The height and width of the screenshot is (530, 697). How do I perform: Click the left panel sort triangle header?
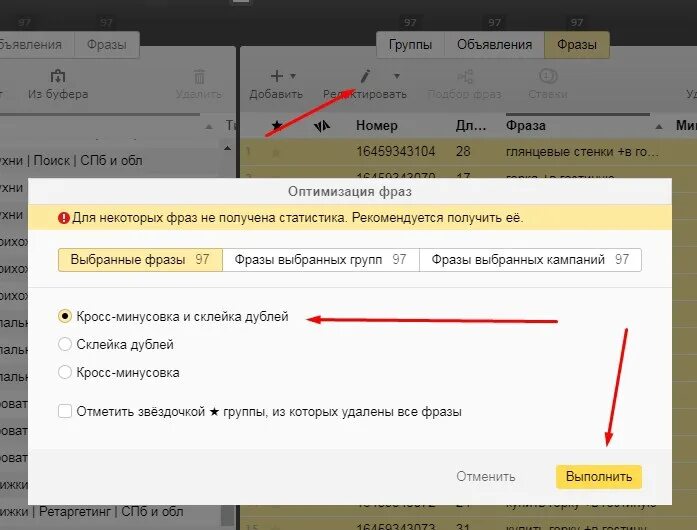(x=208, y=127)
